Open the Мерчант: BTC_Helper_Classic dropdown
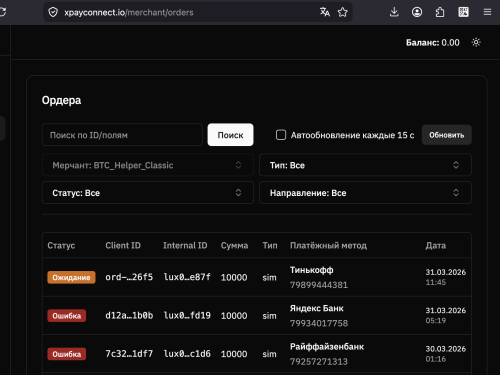 148,165
